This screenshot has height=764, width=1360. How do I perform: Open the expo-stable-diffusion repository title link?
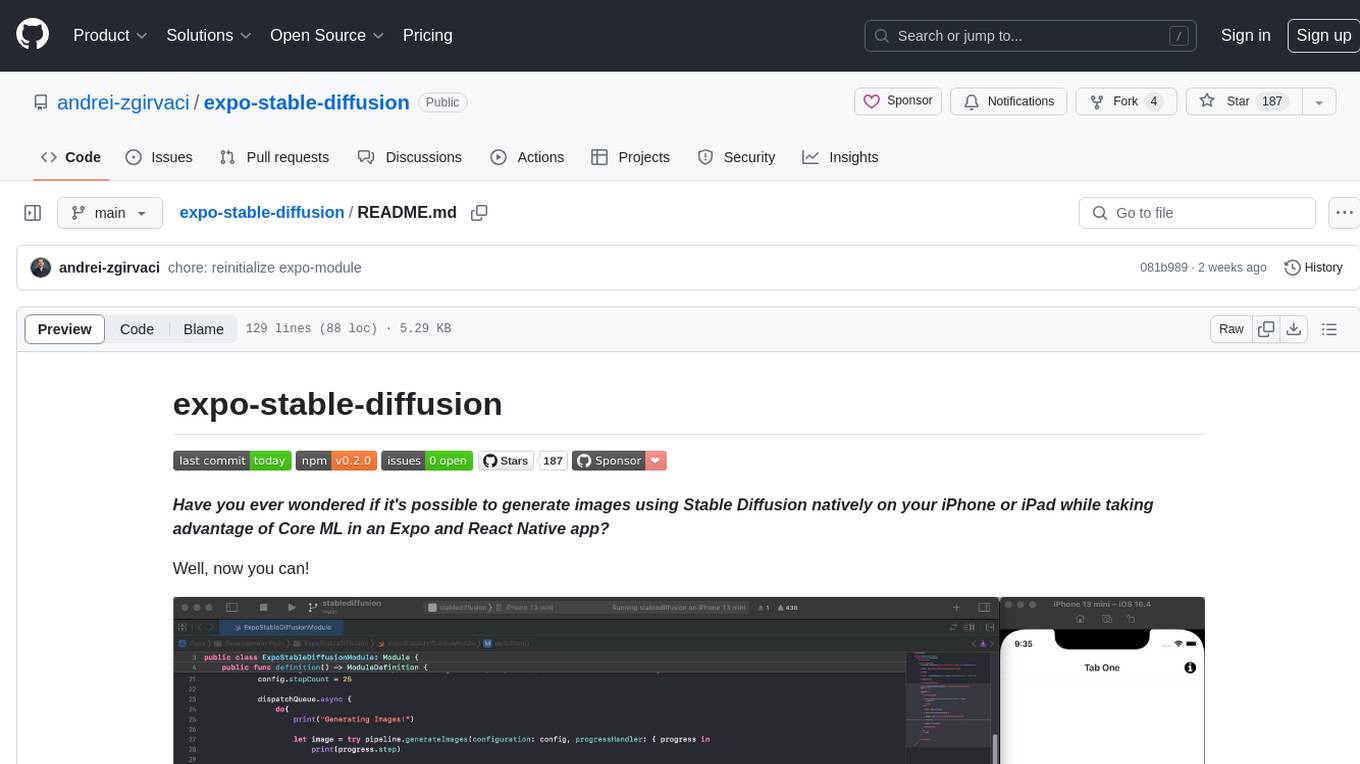(306, 102)
